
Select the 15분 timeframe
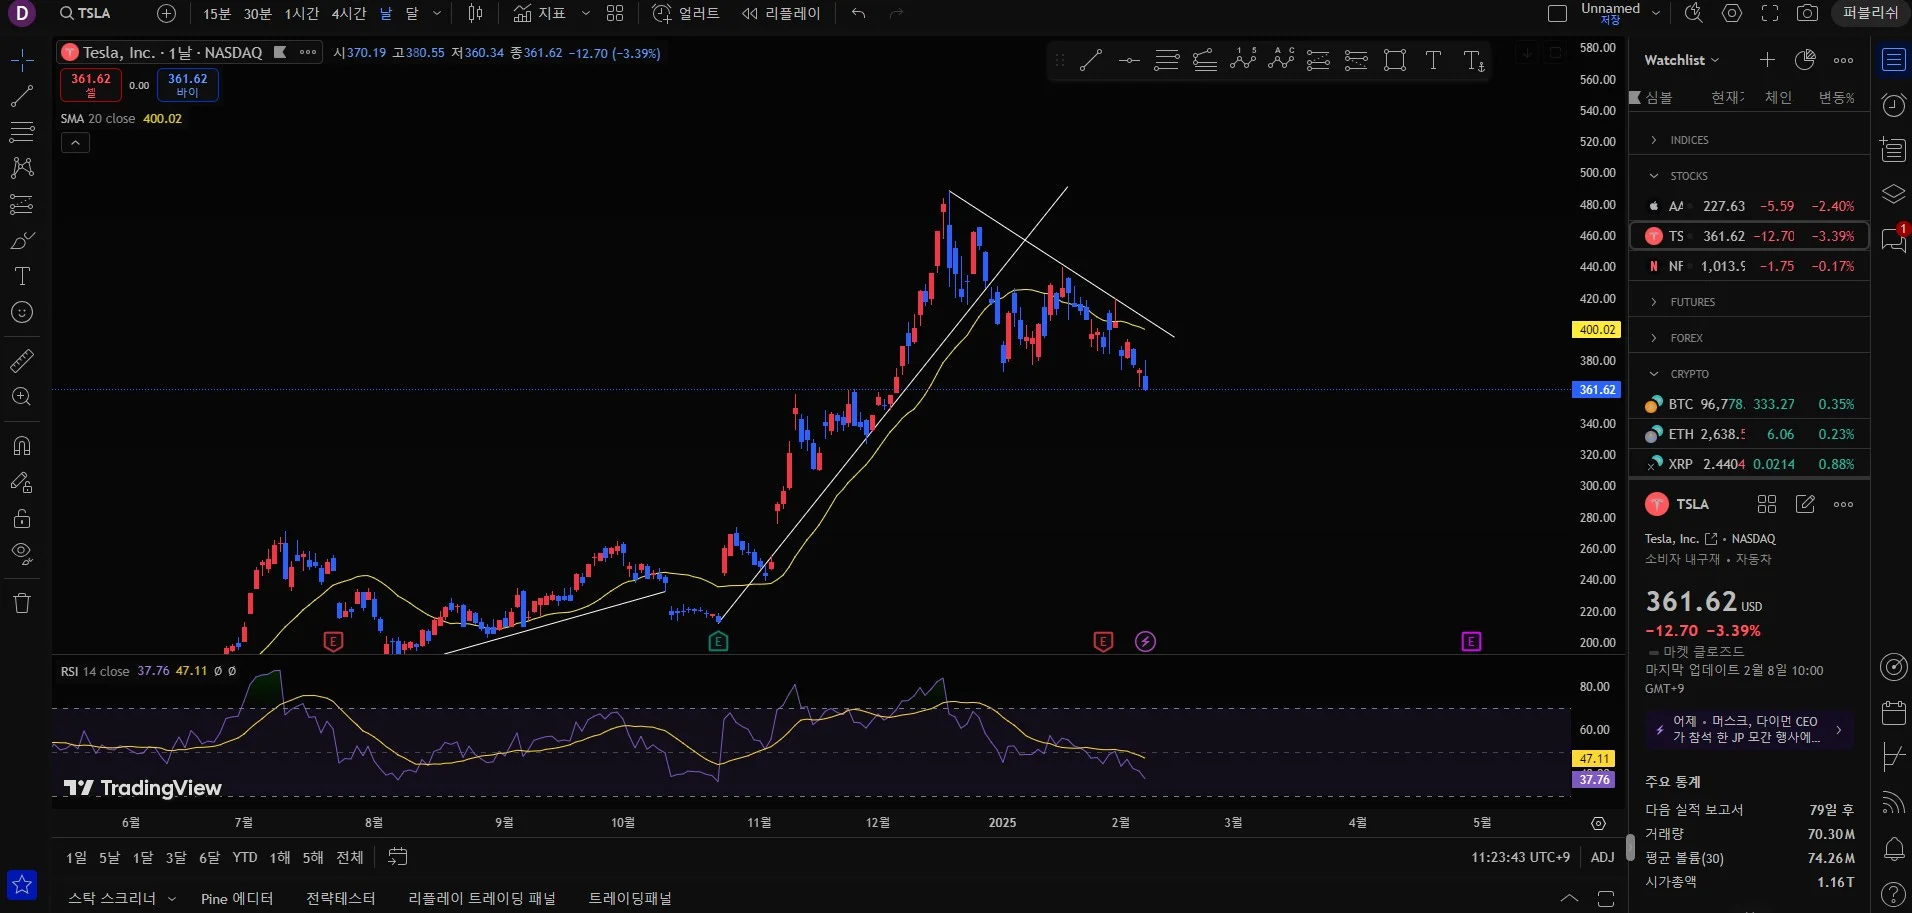[217, 13]
